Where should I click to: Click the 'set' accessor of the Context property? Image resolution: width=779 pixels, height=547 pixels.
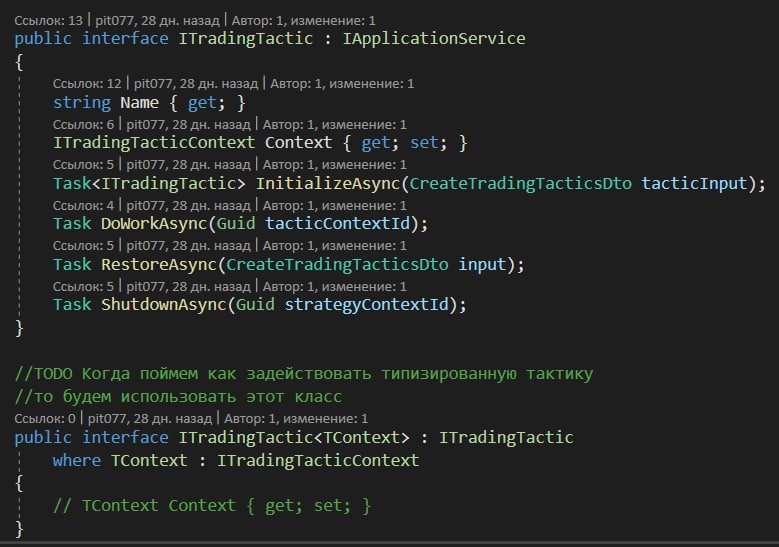[x=423, y=143]
